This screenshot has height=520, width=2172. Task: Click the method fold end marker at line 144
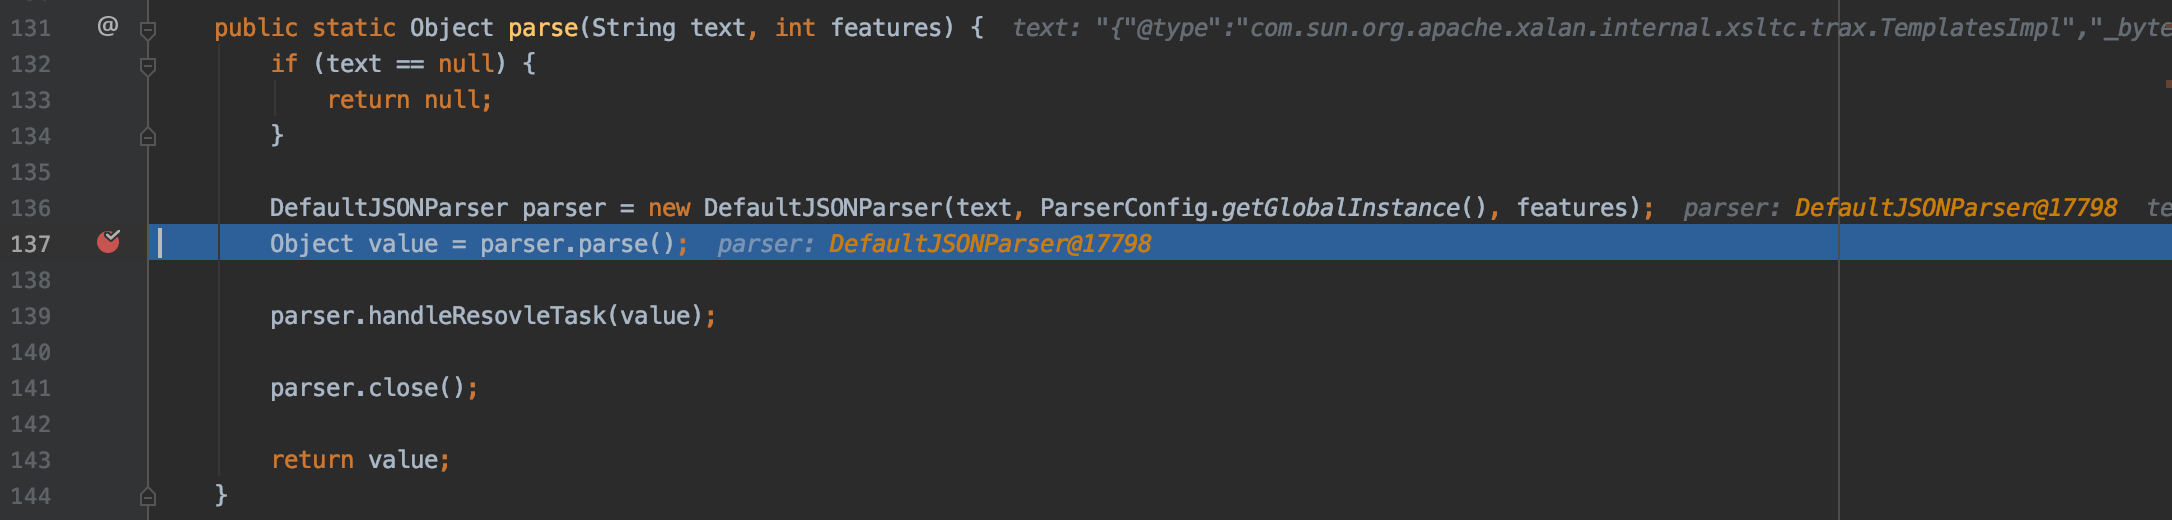[x=148, y=496]
